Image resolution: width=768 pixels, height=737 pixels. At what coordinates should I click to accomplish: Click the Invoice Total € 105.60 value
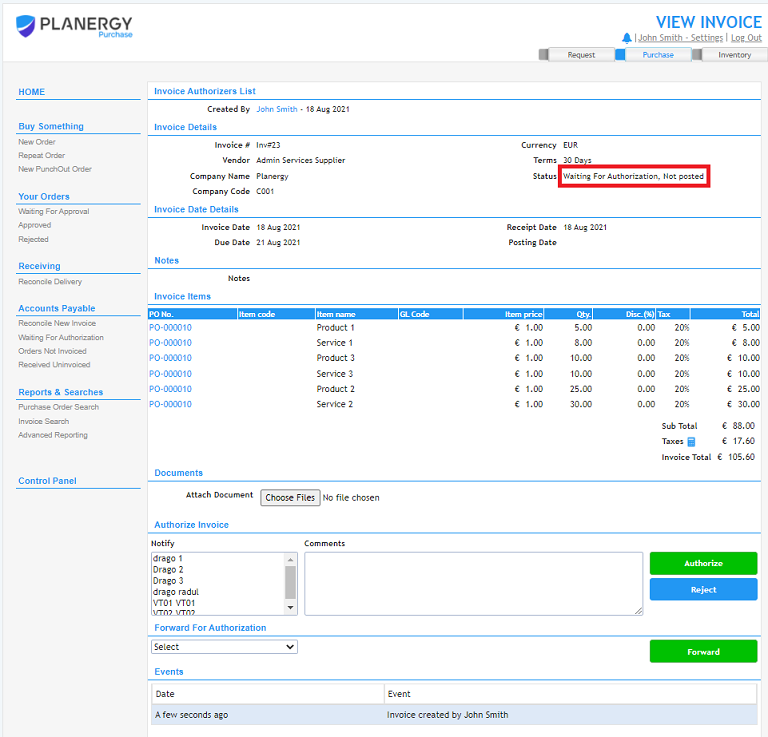click(736, 457)
